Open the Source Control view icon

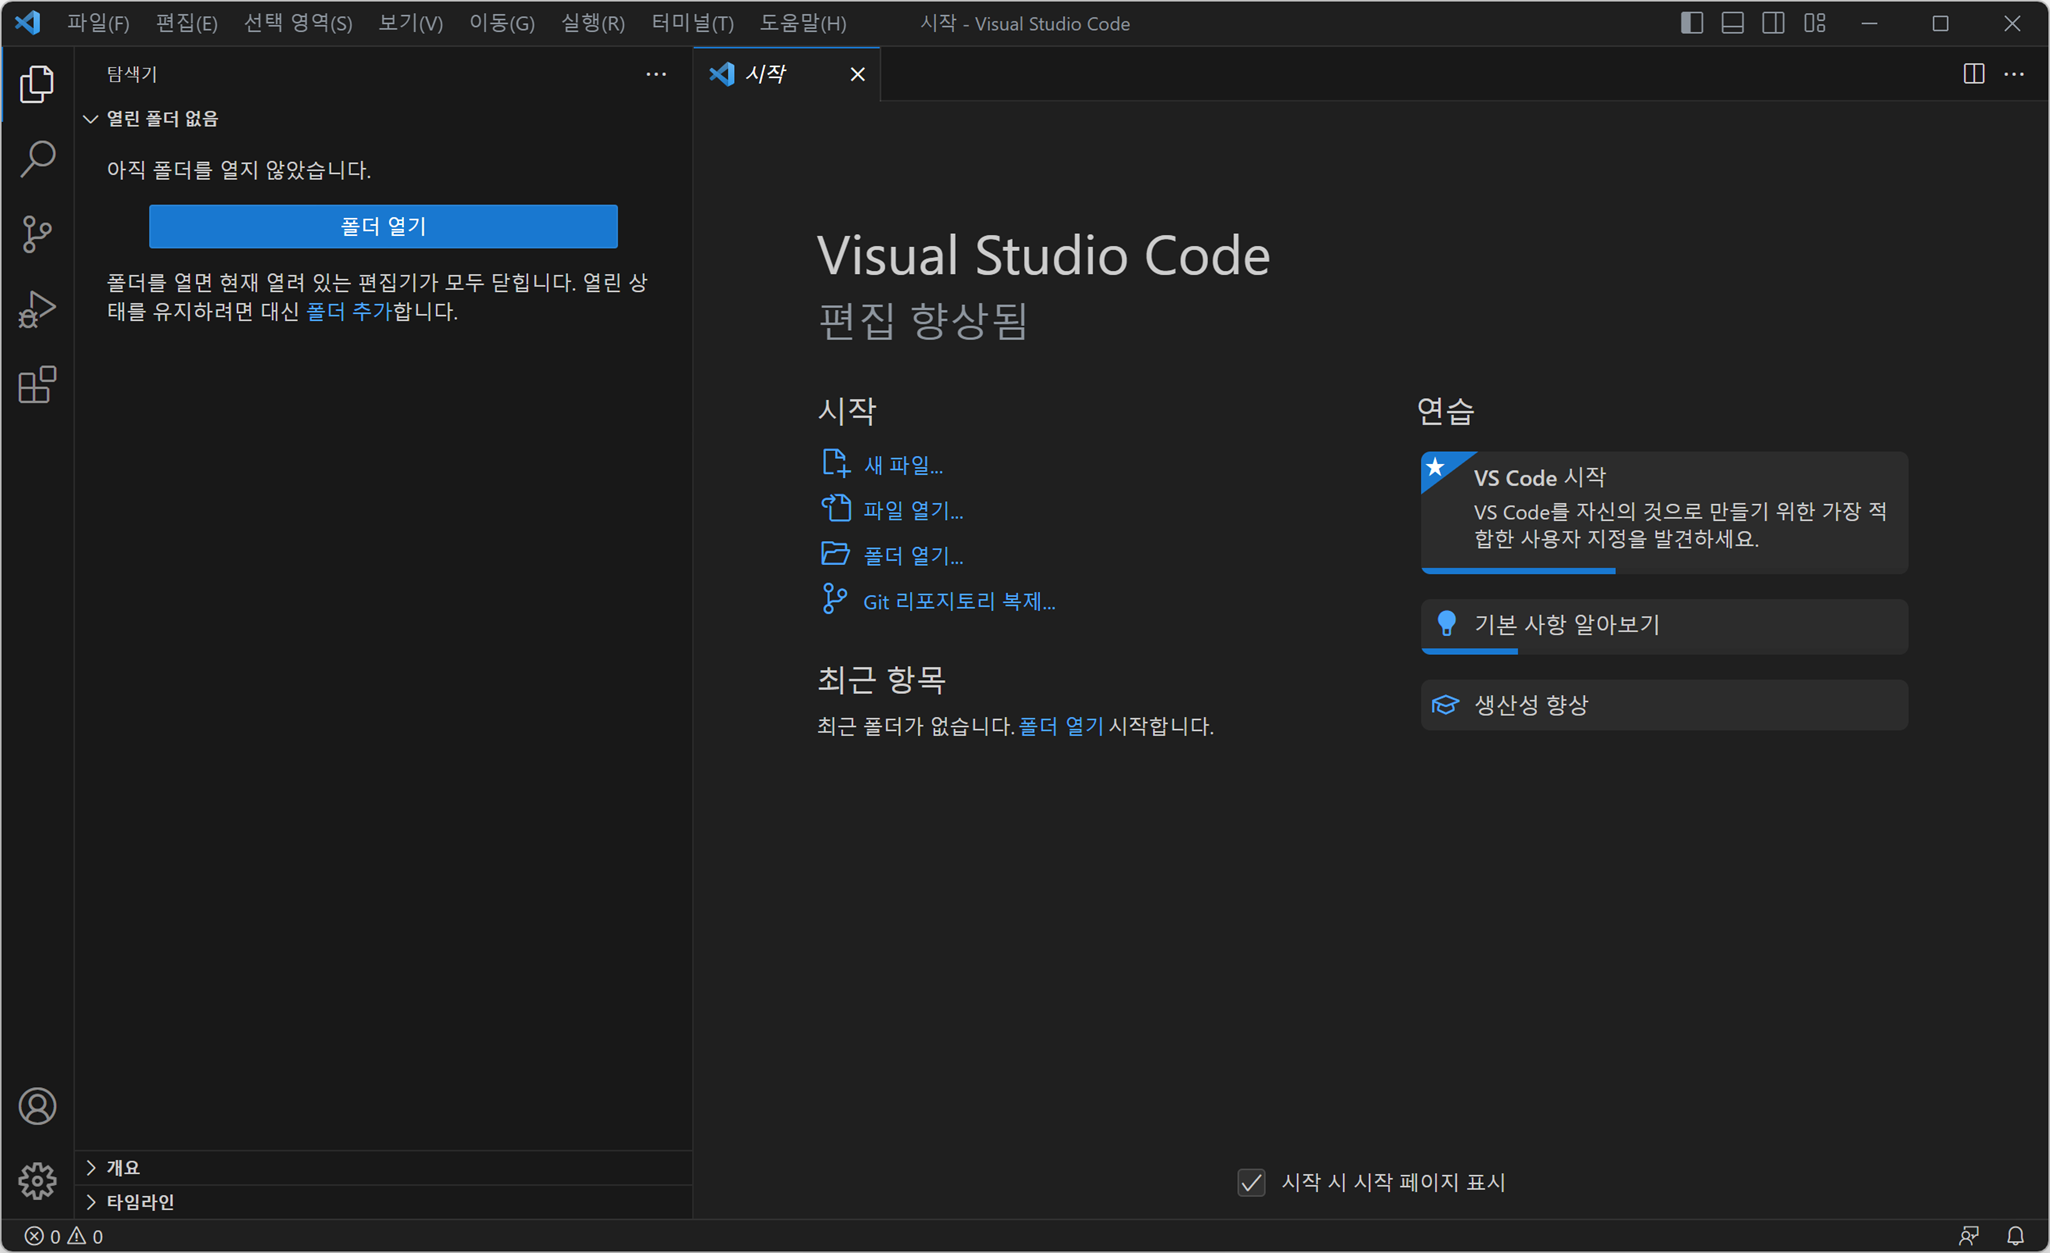(37, 234)
